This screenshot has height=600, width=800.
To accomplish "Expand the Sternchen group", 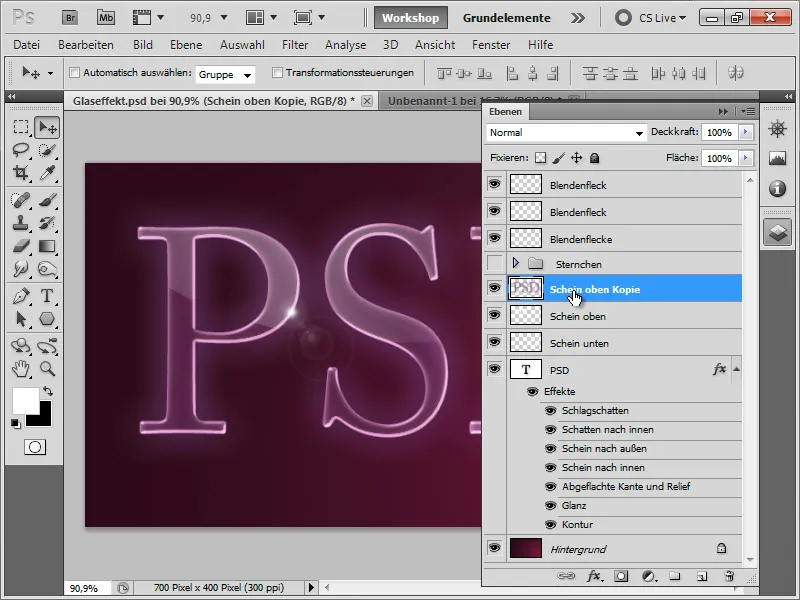I will pyautogui.click(x=515, y=263).
